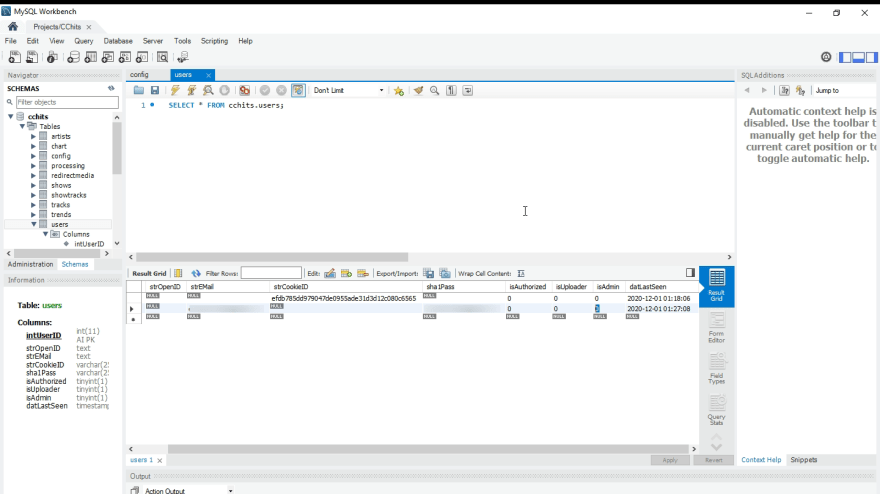The image size is (880, 494).
Task: Toggle autocommit mode button
Action: pyautogui.click(x=299, y=90)
